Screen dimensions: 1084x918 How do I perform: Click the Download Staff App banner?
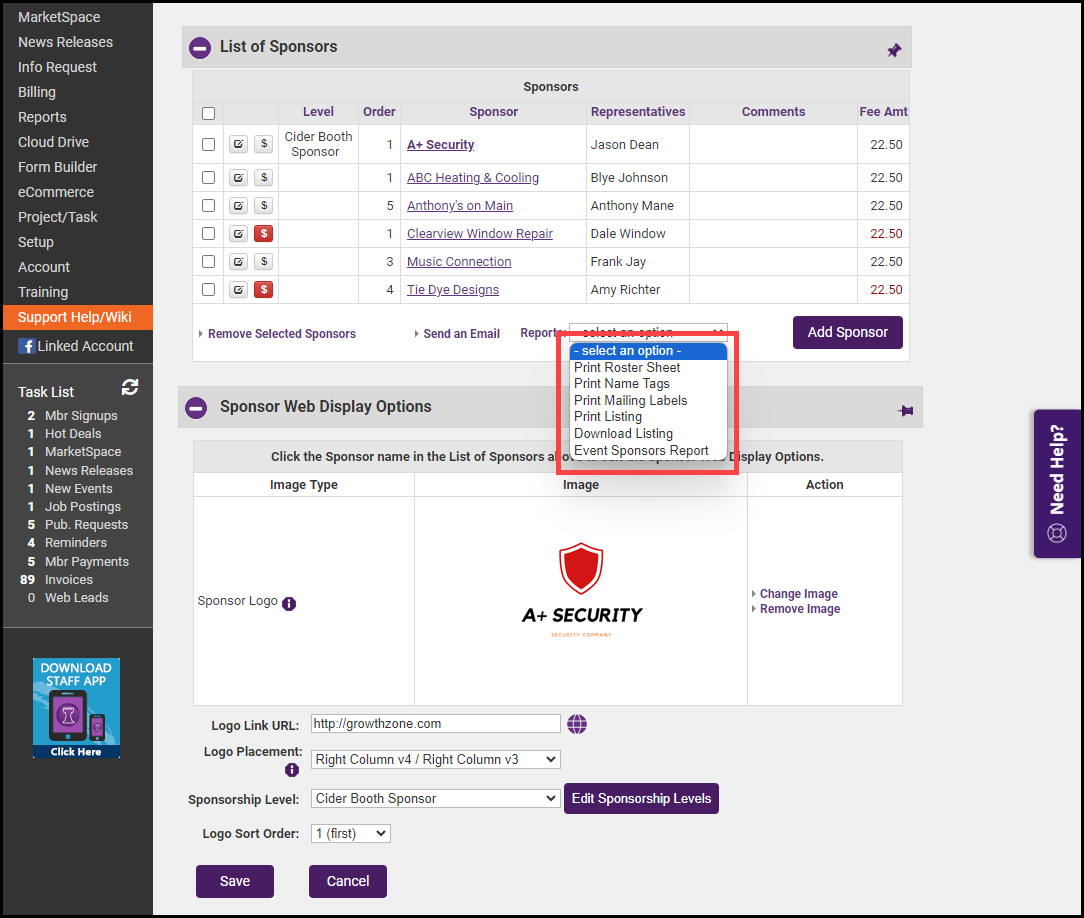click(76, 707)
